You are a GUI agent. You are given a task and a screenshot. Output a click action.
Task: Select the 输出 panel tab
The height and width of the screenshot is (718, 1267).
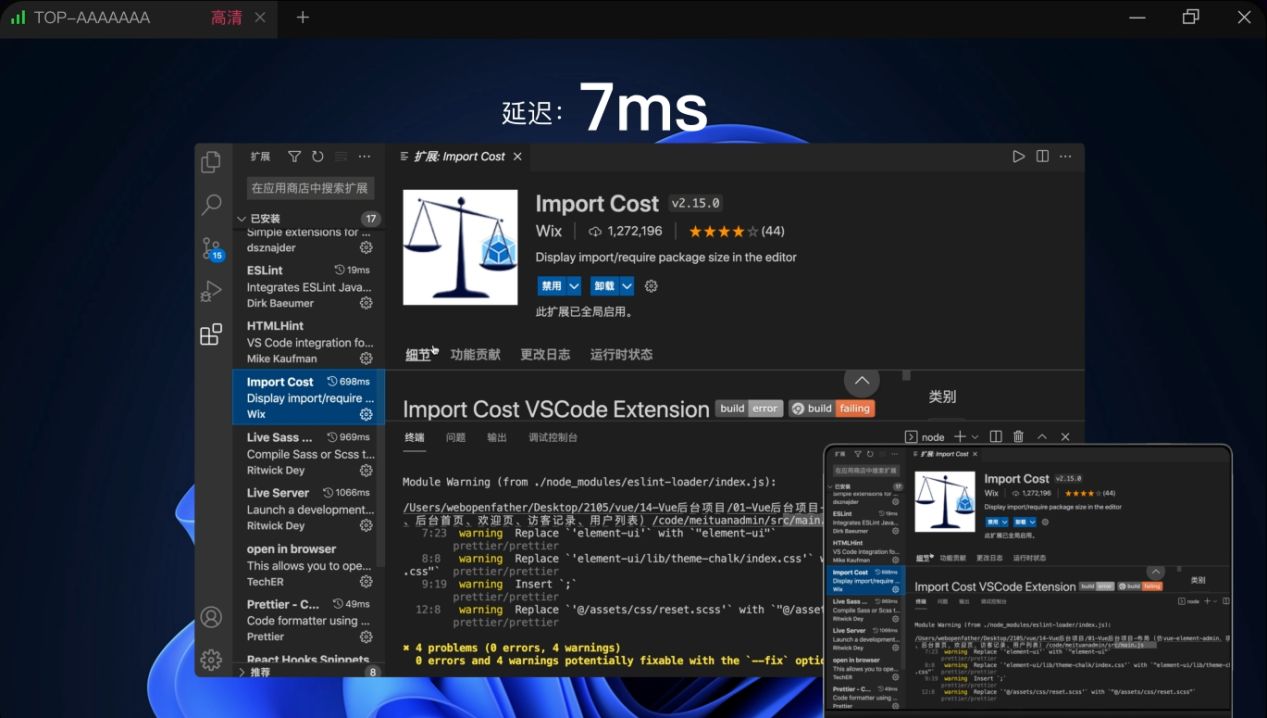tap(497, 437)
